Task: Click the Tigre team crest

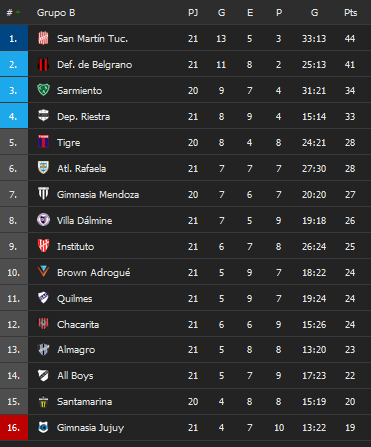Action: (x=43, y=142)
